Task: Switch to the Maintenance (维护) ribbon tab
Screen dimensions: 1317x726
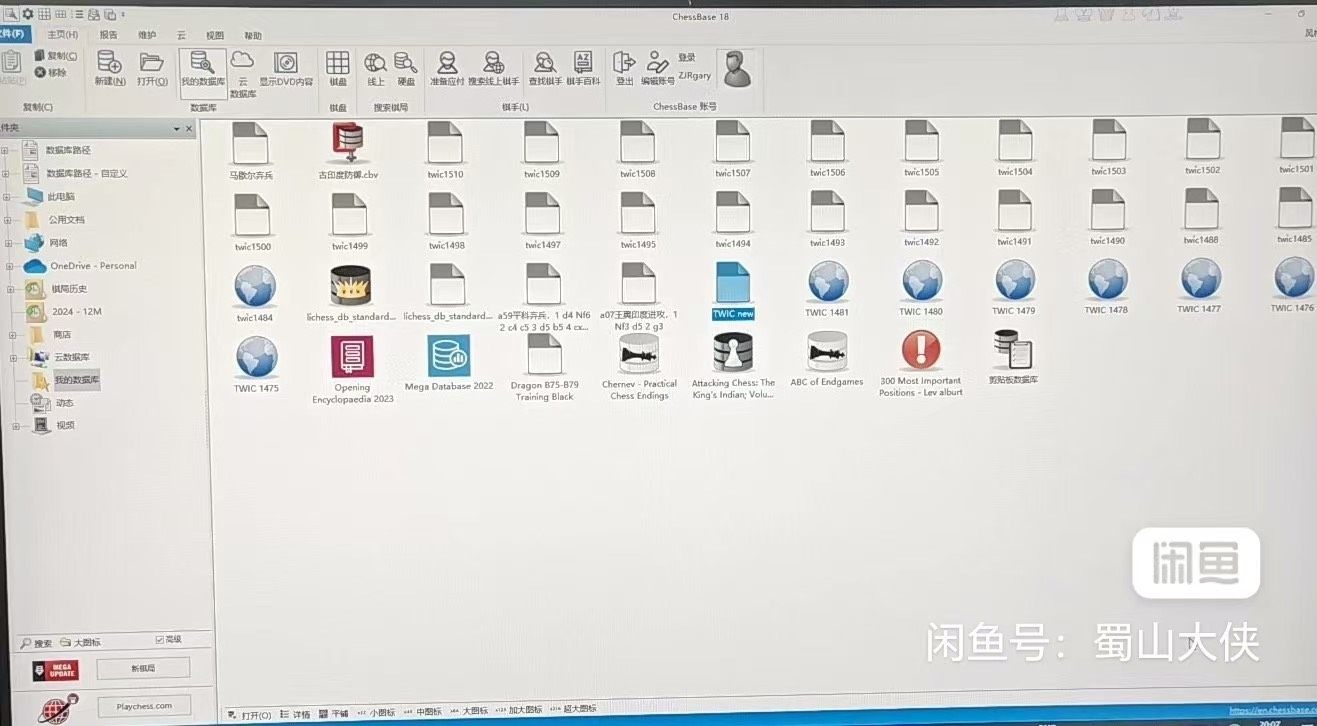Action: coord(146,35)
